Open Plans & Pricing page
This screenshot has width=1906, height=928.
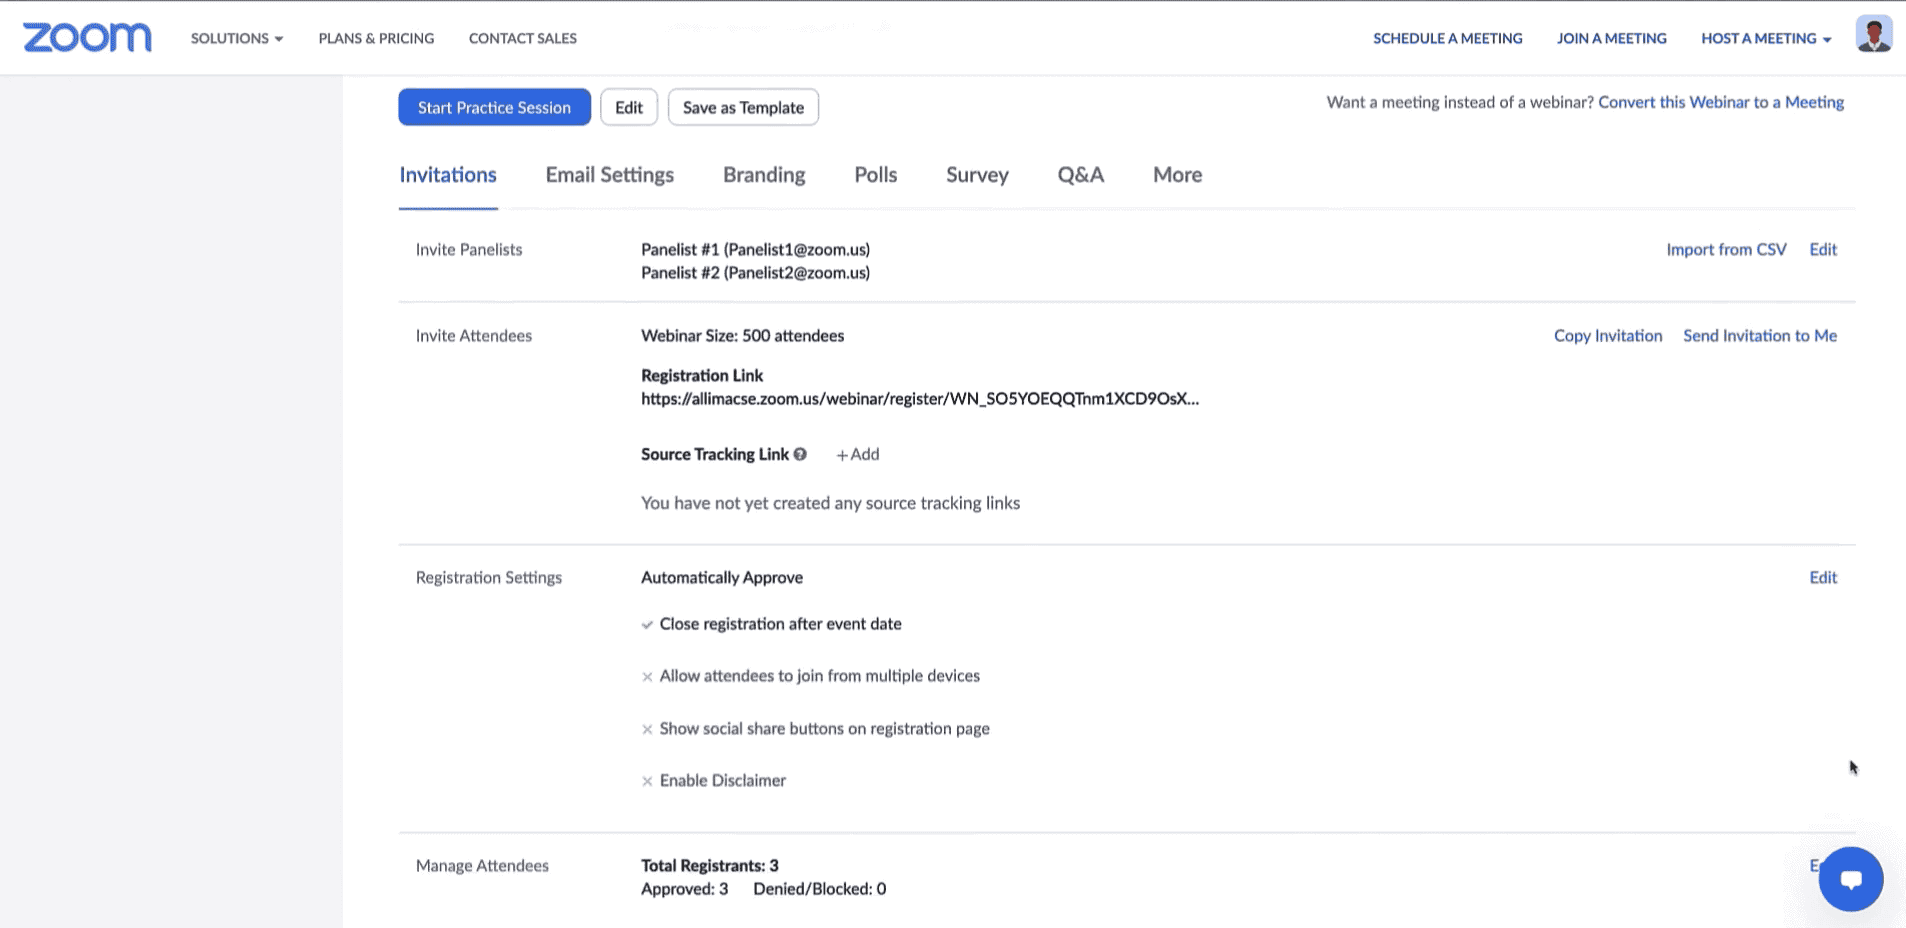point(376,38)
